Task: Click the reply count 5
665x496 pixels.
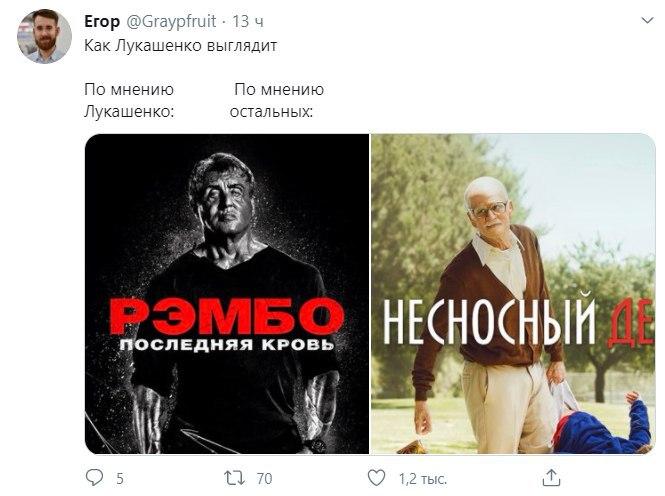Action: click(120, 479)
